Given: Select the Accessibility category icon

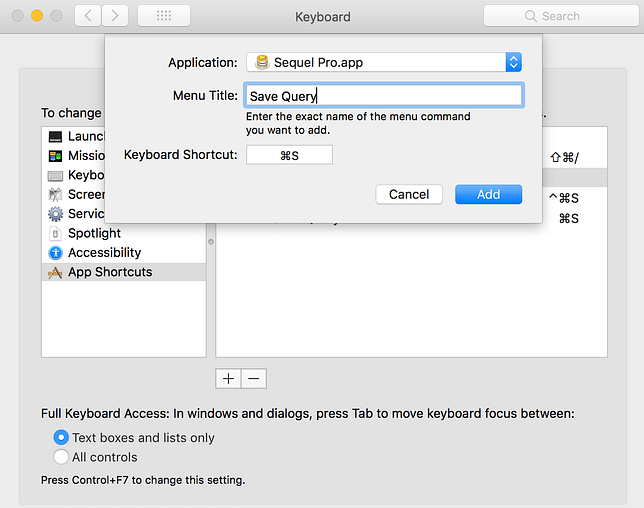Looking at the screenshot, I should click(x=55, y=253).
